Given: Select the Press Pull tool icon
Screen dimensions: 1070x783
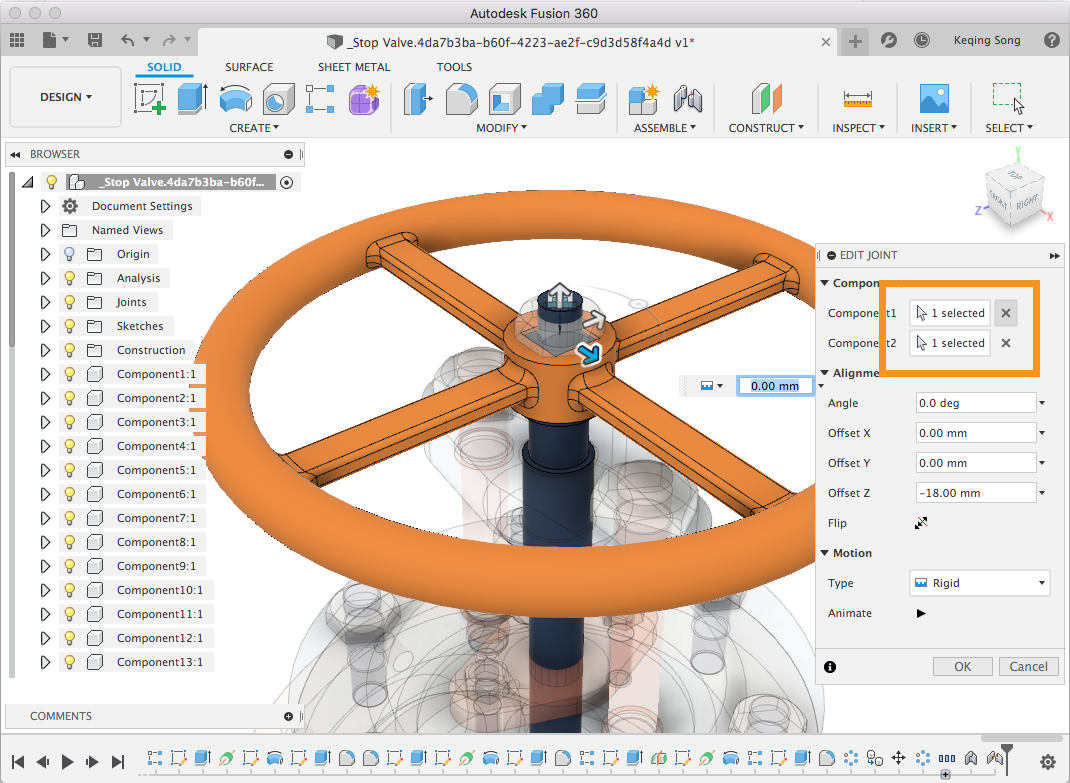Looking at the screenshot, I should click(418, 99).
